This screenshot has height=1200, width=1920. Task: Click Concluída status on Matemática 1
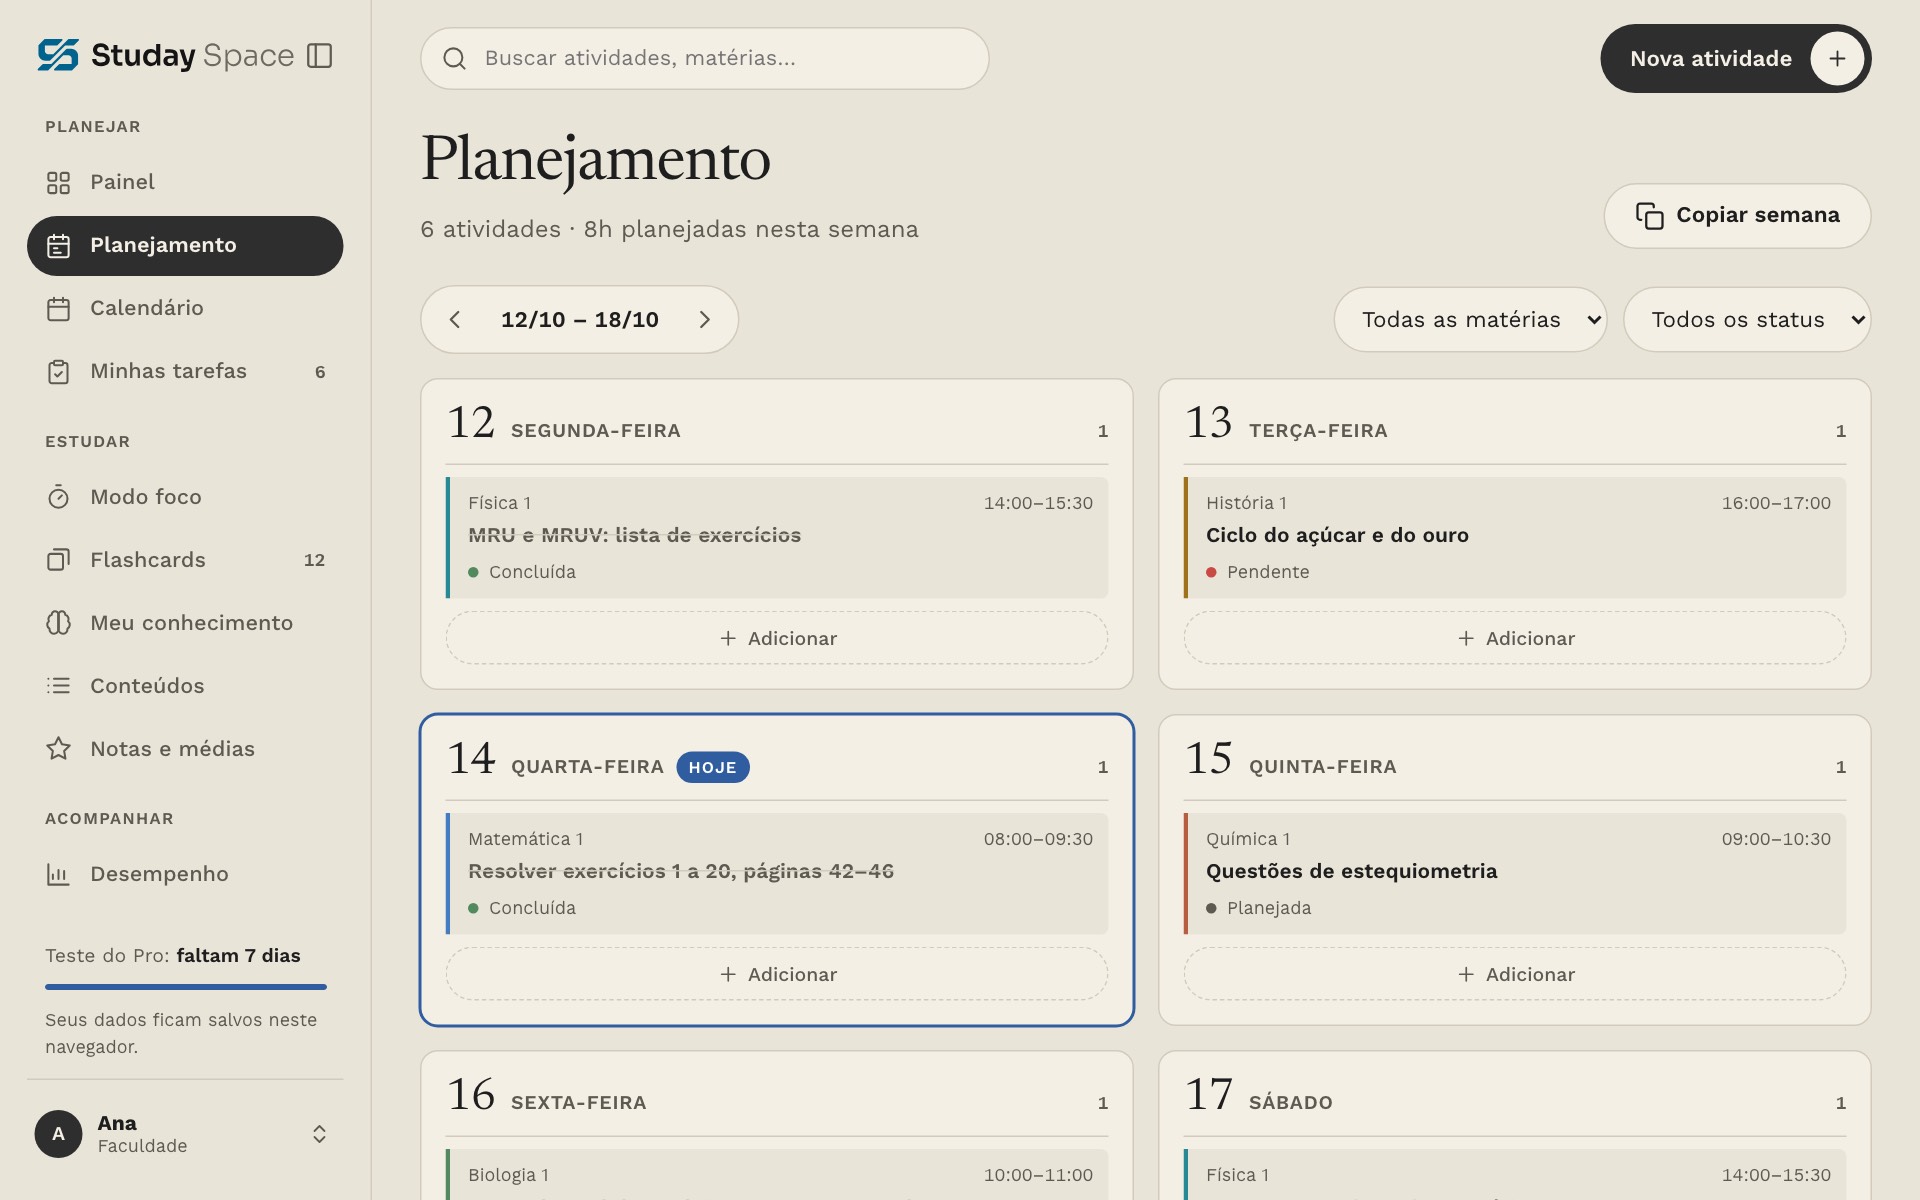click(x=522, y=908)
